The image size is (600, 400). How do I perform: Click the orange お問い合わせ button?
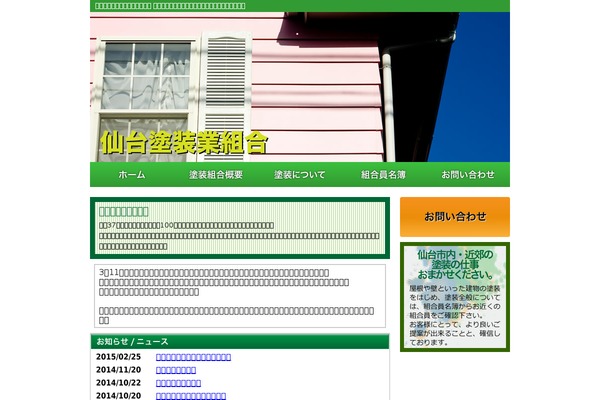coord(455,217)
